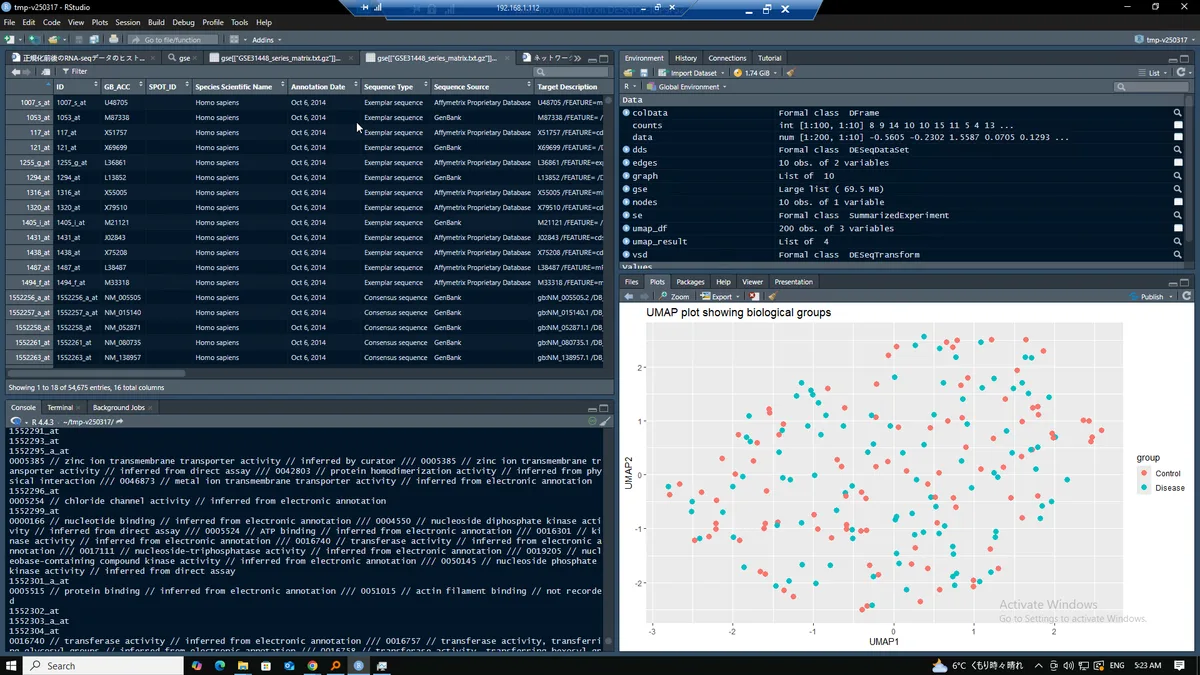Open the umap_df table via its grid icon
1200x675 pixels.
point(1178,228)
